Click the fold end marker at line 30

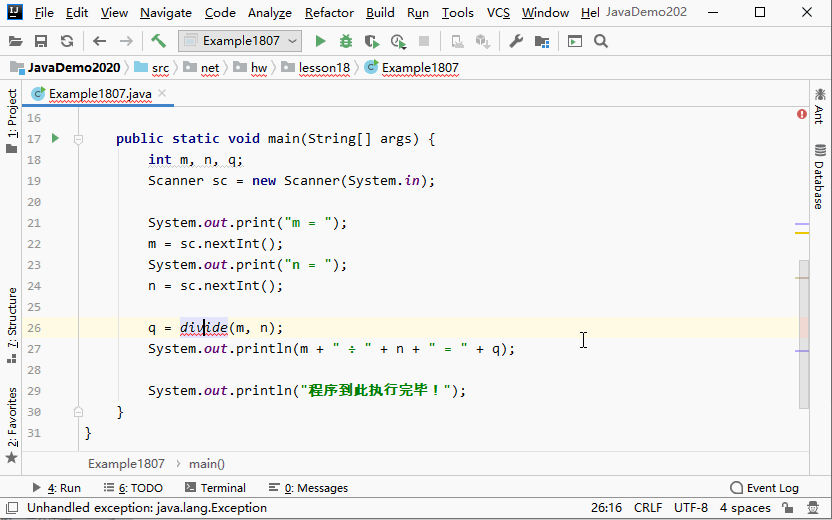tap(78, 412)
